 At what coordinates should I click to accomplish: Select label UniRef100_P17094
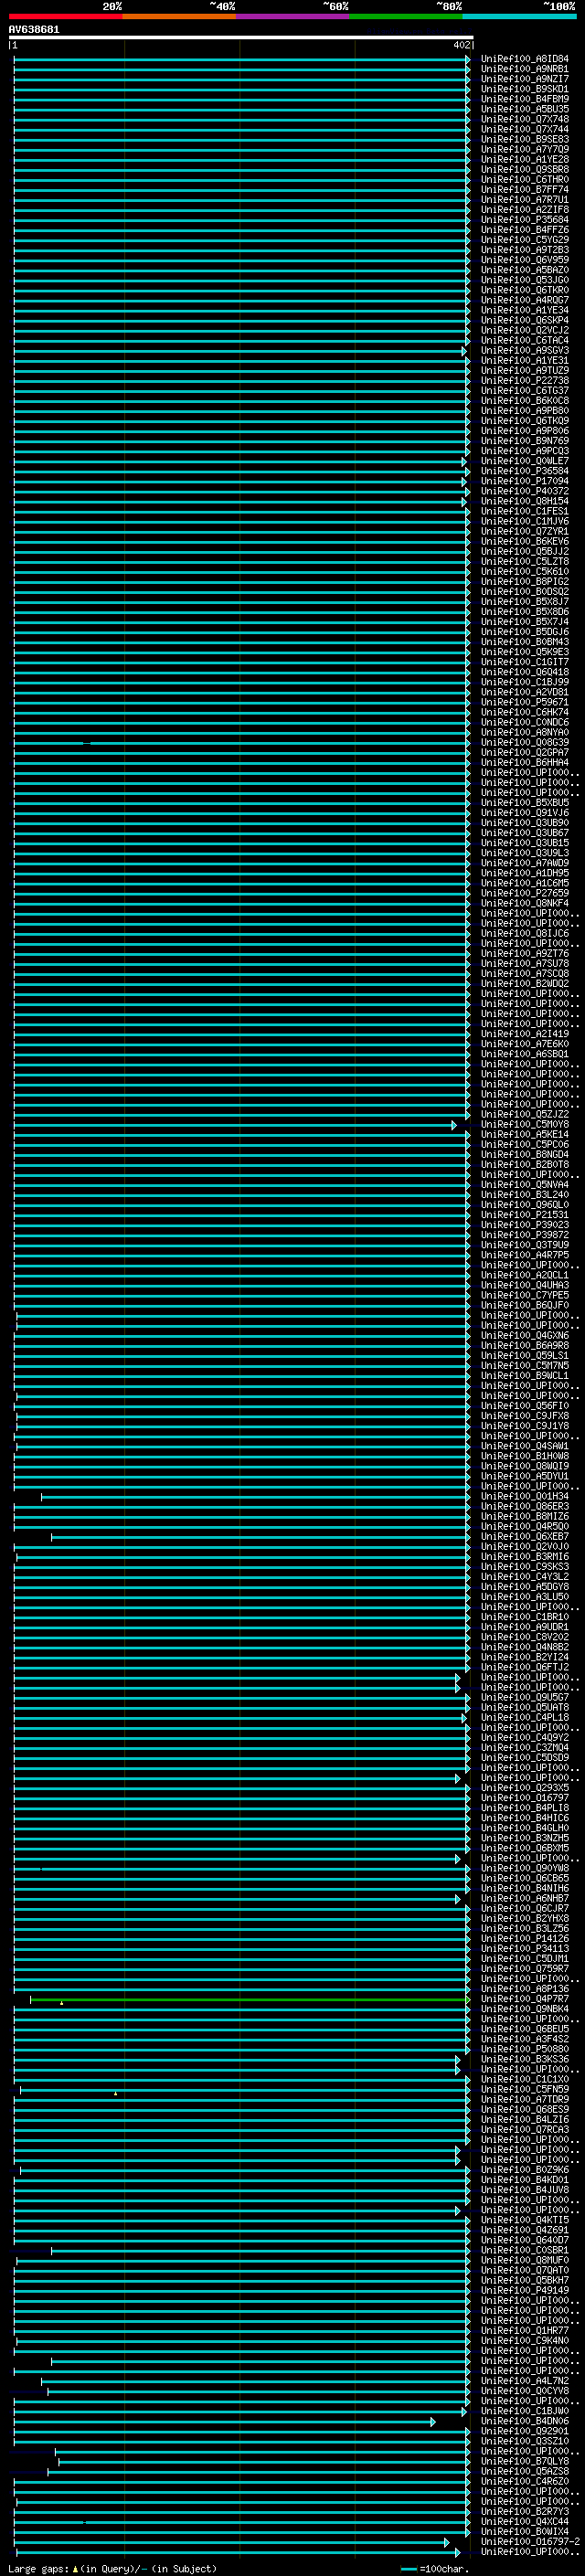[525, 482]
